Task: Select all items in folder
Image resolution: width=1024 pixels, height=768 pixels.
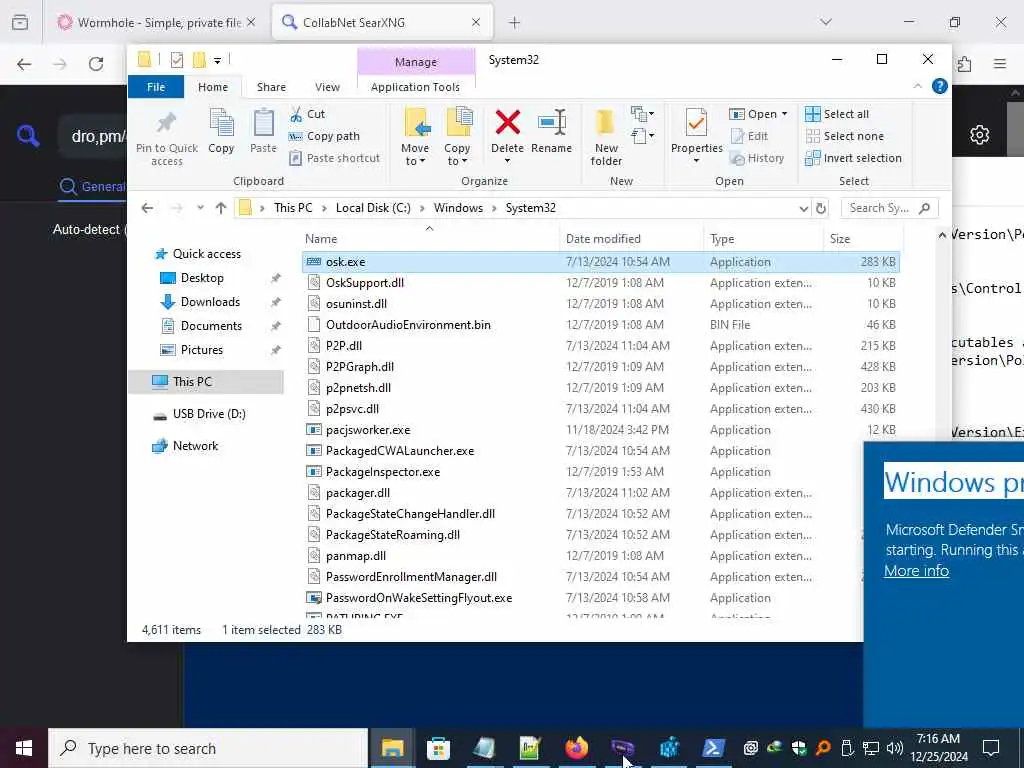Action: [x=837, y=114]
